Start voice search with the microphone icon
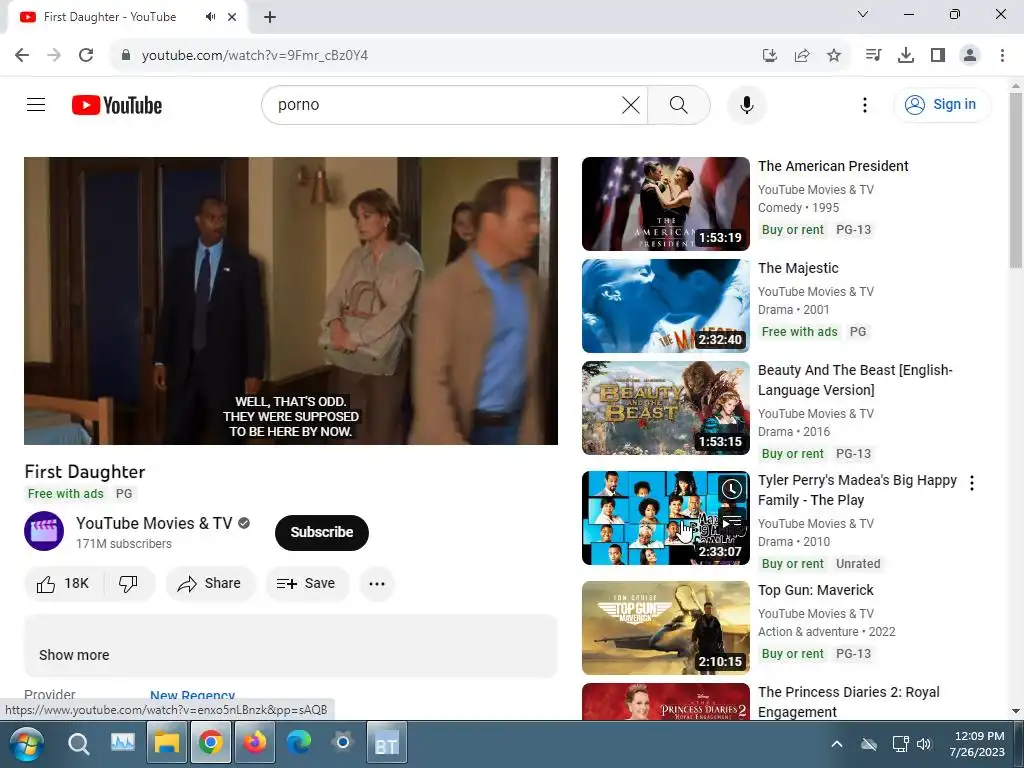This screenshot has height=768, width=1024. [746, 104]
